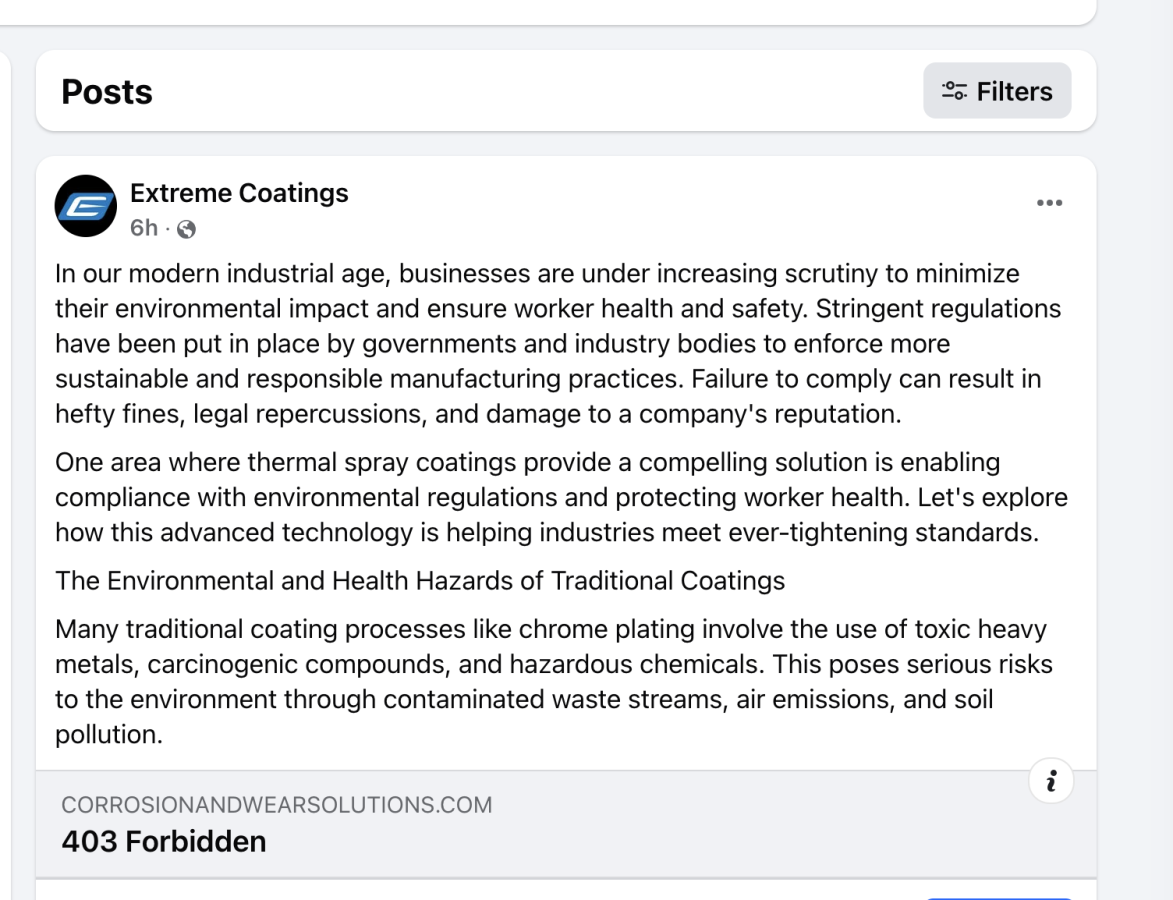Select the Posts section heading
The width and height of the screenshot is (1173, 900).
tap(106, 91)
